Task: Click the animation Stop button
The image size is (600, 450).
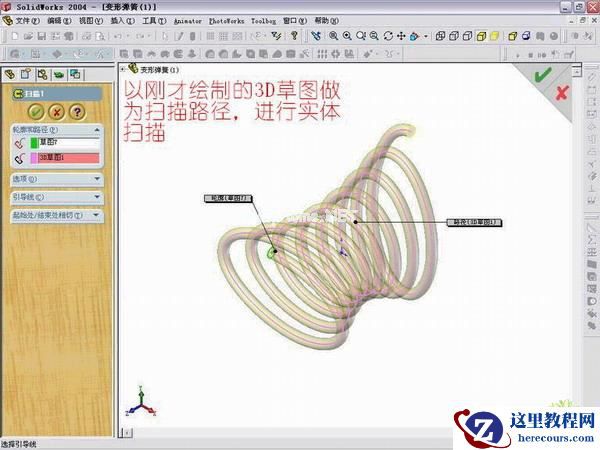Action: (x=530, y=55)
